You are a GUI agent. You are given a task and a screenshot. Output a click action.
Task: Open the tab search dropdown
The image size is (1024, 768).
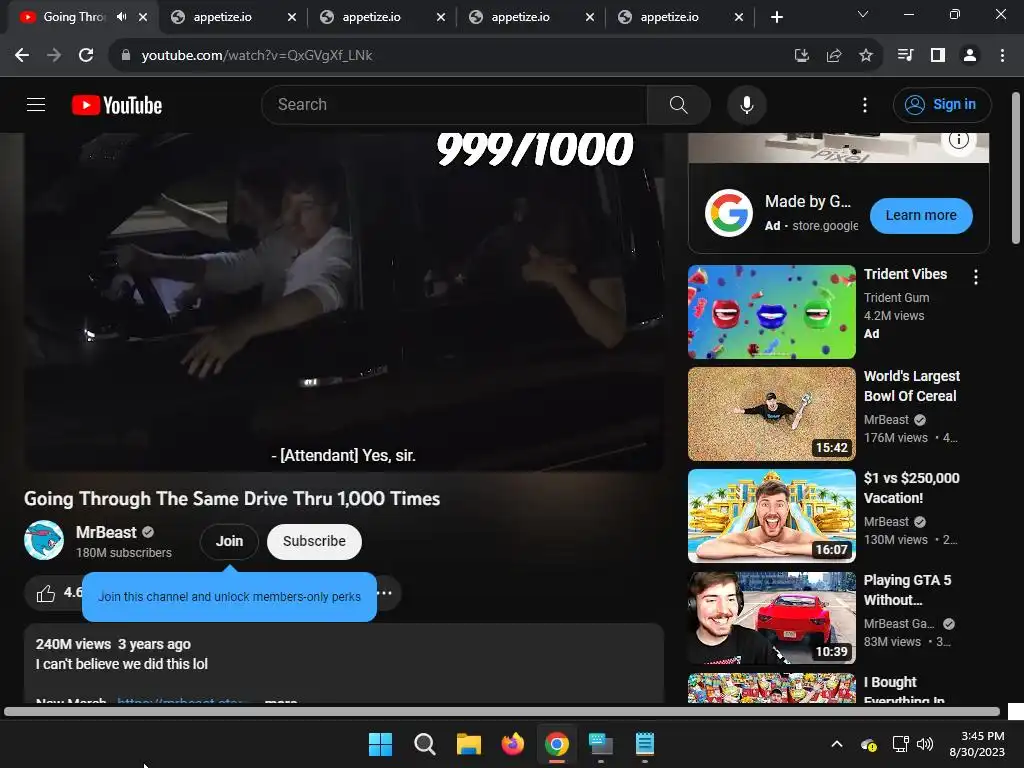pos(863,14)
